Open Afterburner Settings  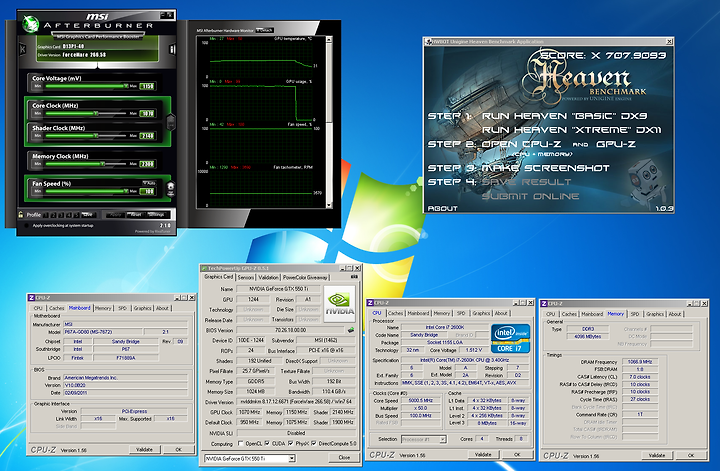pos(157,214)
